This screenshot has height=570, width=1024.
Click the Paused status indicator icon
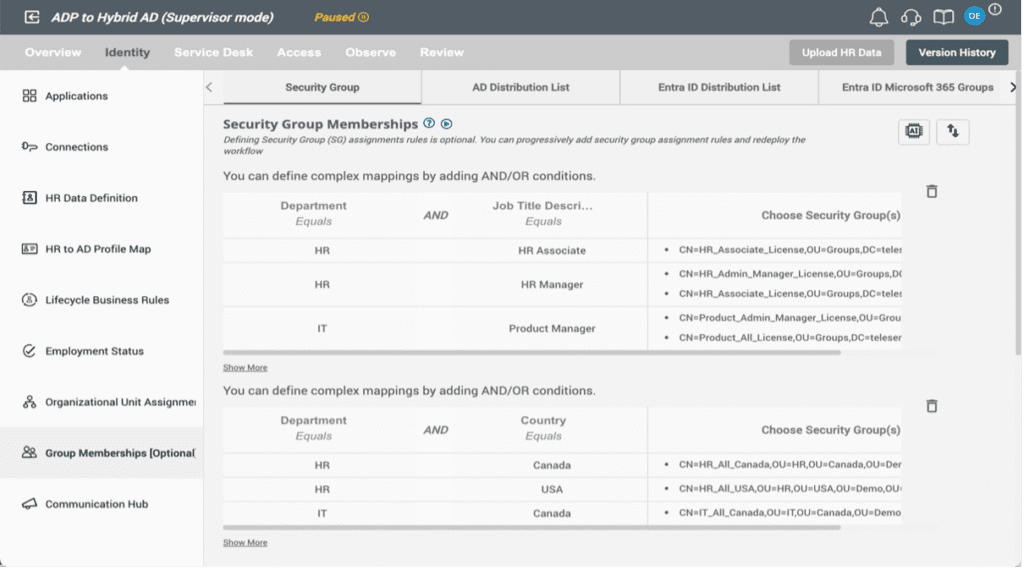[x=364, y=17]
